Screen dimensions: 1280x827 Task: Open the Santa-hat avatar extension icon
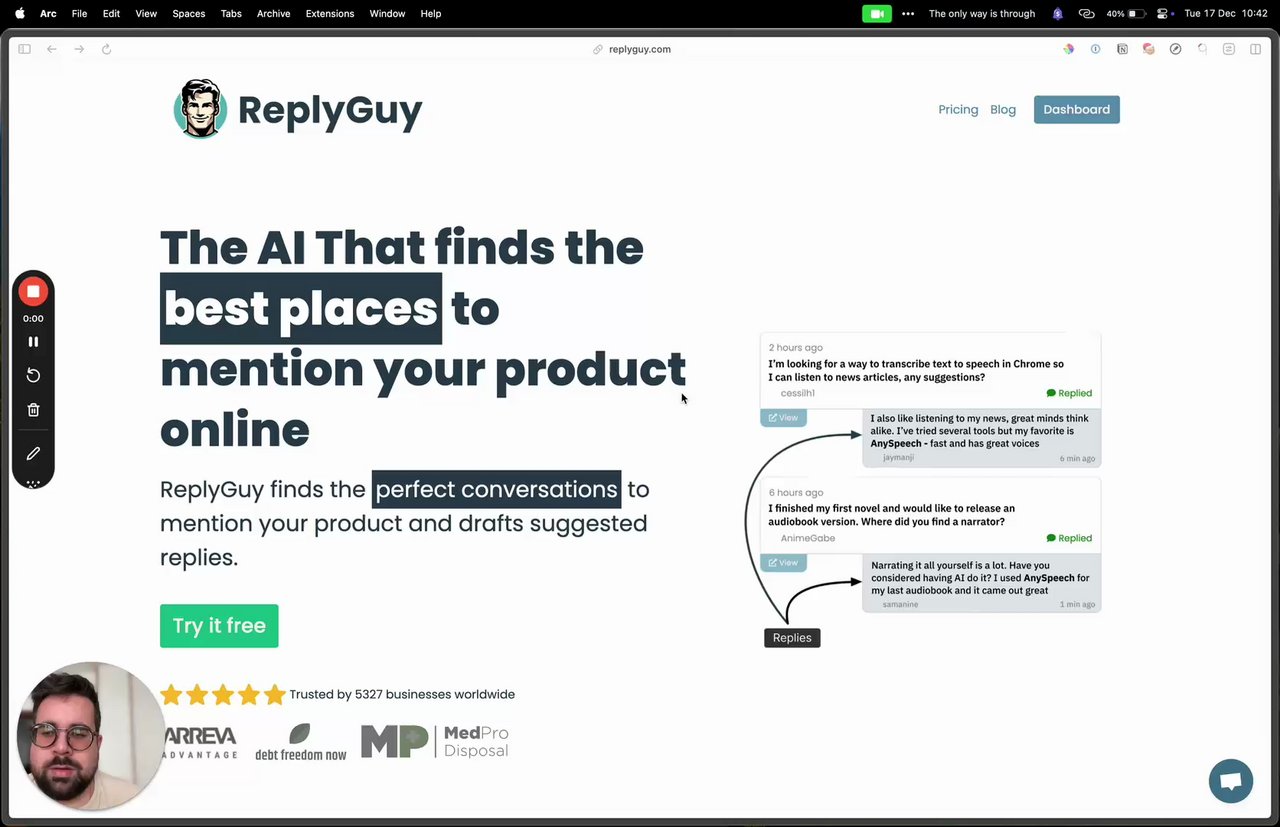click(1149, 49)
